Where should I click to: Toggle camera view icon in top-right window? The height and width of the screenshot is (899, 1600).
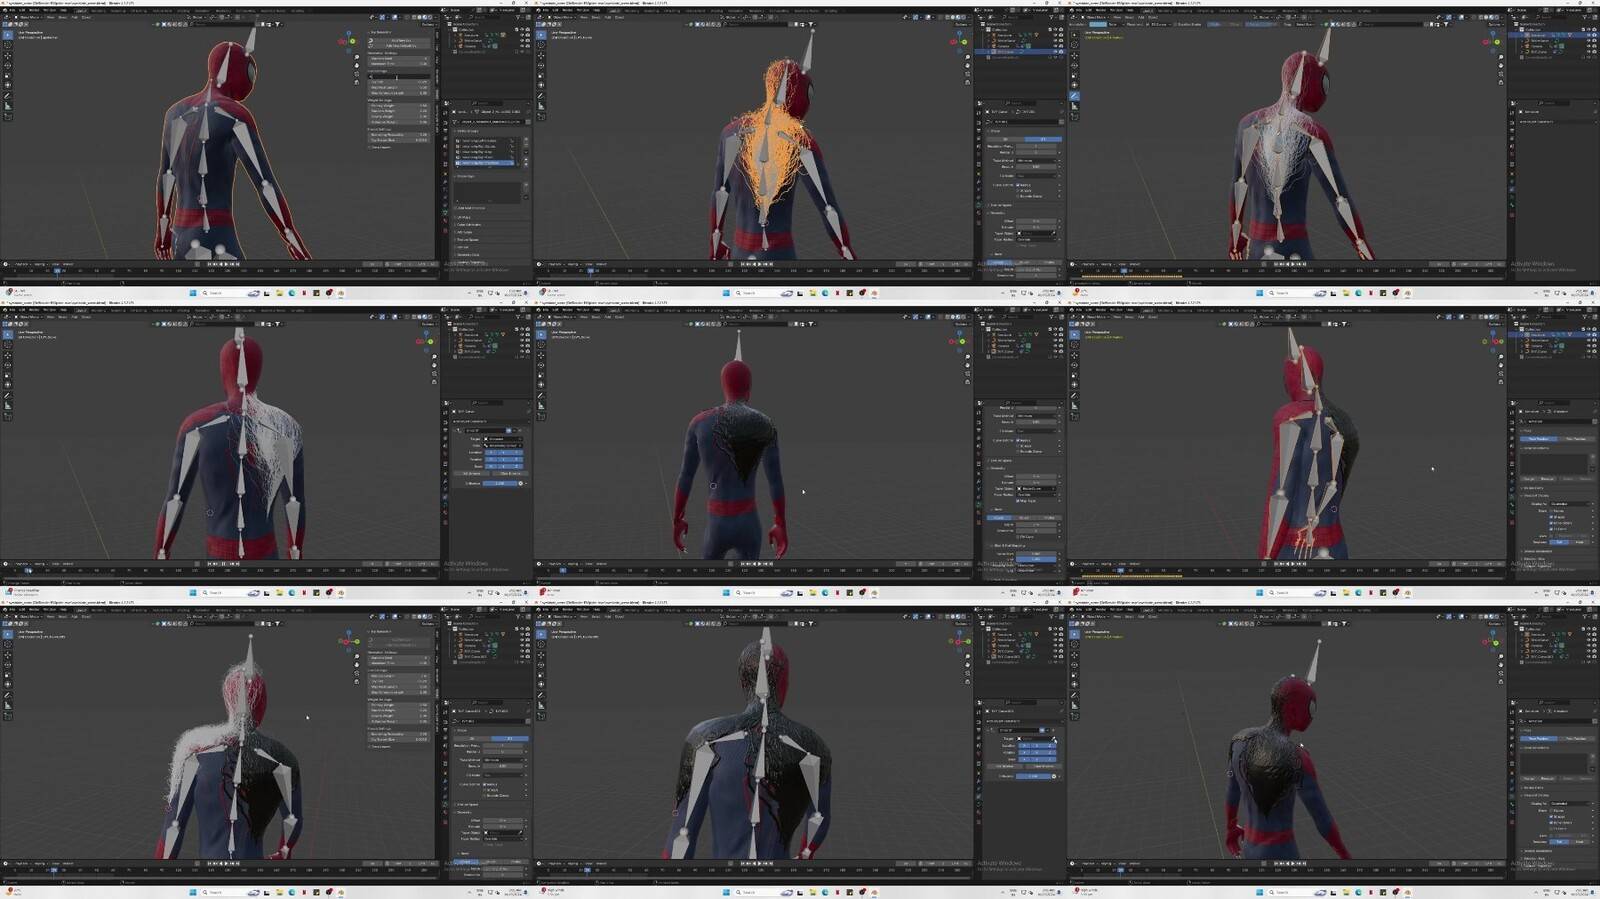pos(1501,74)
